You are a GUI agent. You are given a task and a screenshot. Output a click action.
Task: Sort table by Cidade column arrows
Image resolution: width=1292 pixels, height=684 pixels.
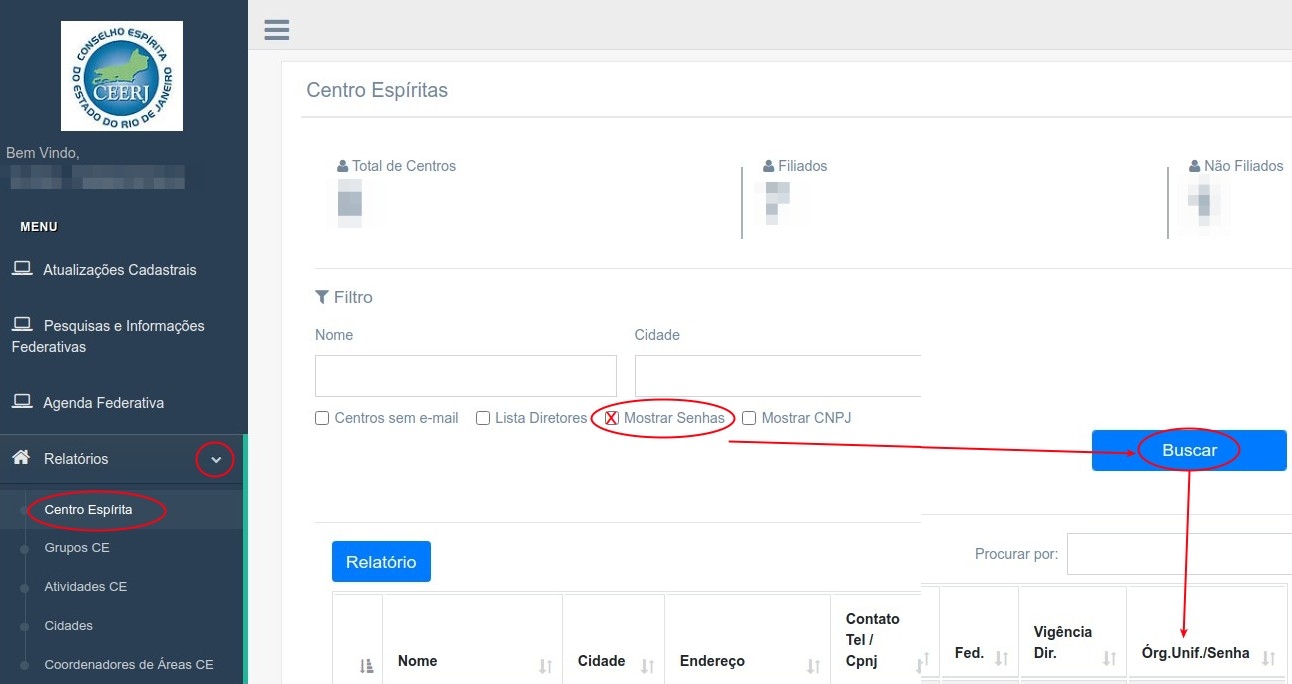click(647, 665)
